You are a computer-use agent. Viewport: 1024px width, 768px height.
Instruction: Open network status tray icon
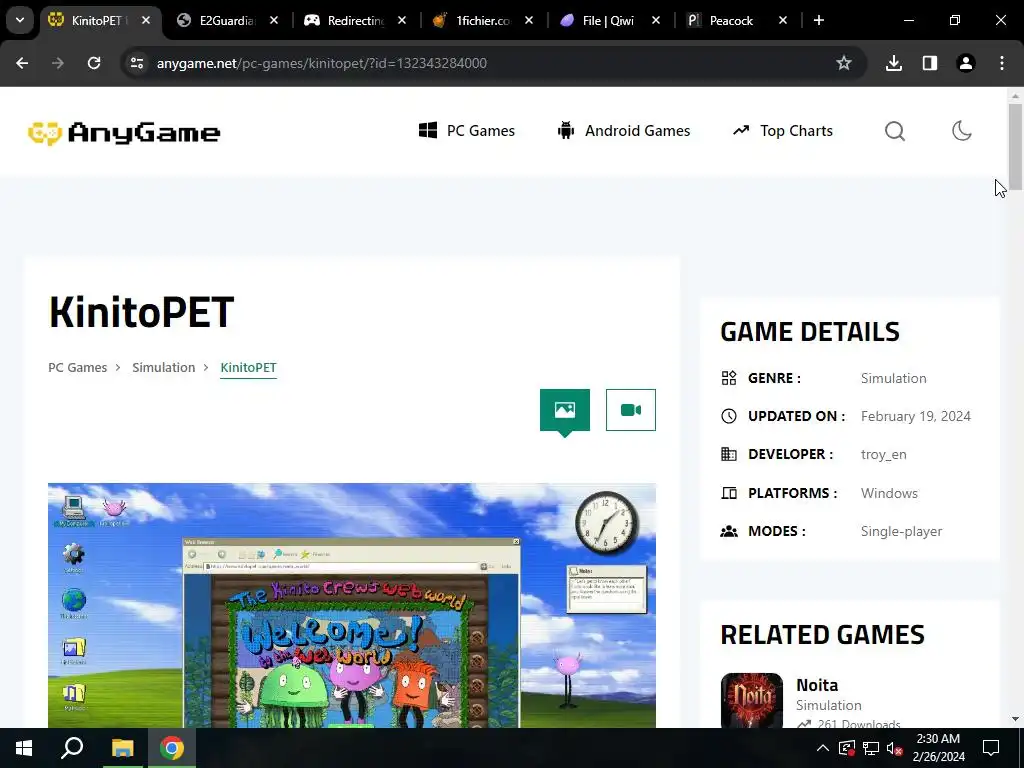(871, 748)
